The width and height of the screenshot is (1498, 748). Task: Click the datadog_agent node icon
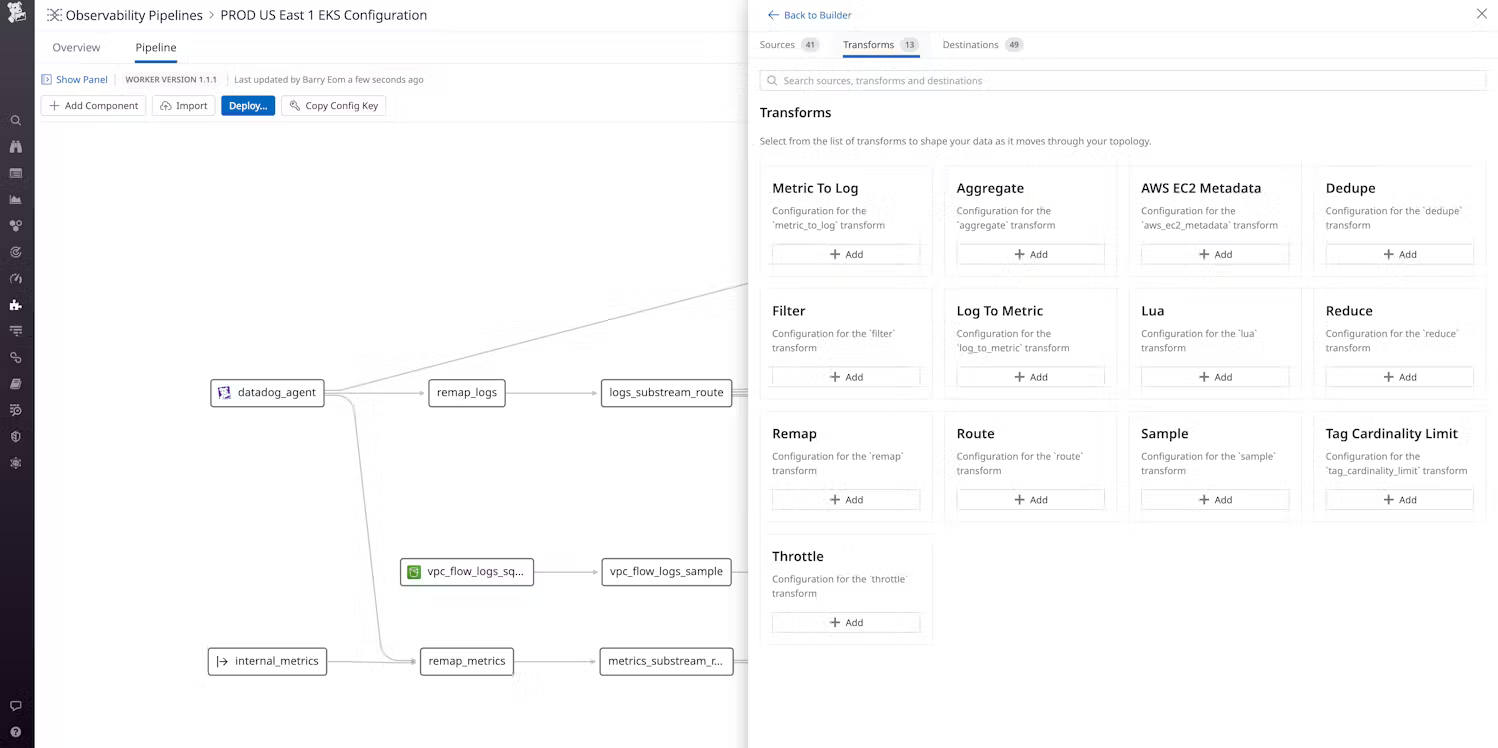click(224, 393)
